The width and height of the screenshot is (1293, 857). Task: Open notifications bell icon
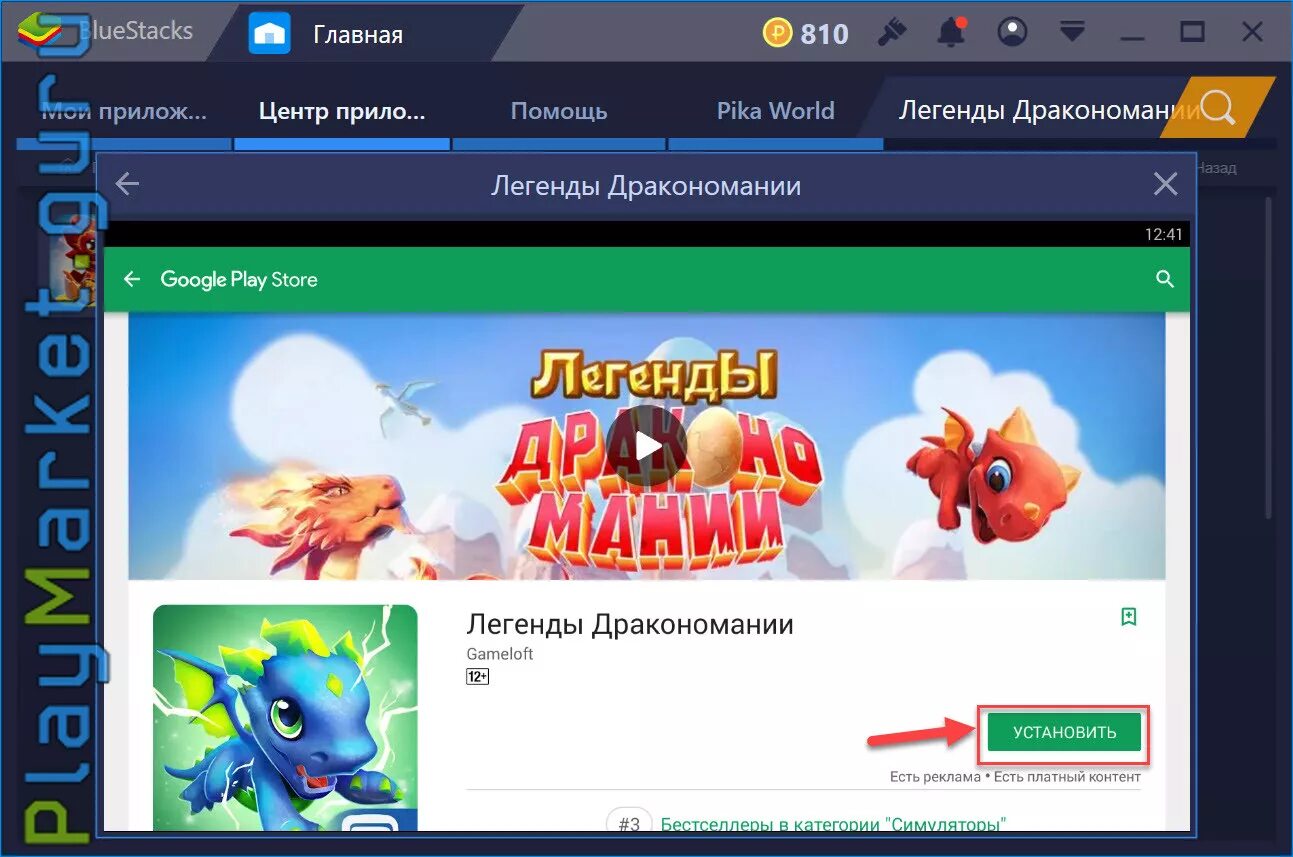coord(950,33)
